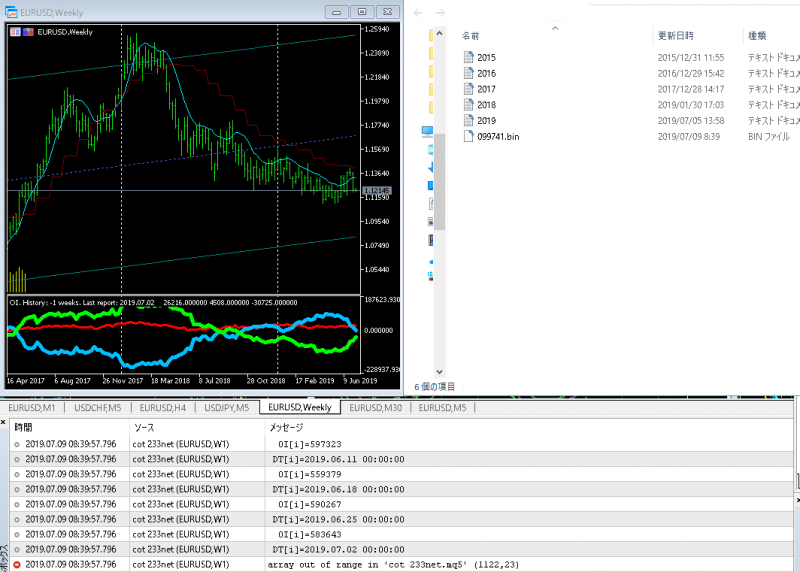Select log row DT[i]=2019.06.11
Viewport: 800px width, 572px height.
pyautogui.click(x=401, y=459)
